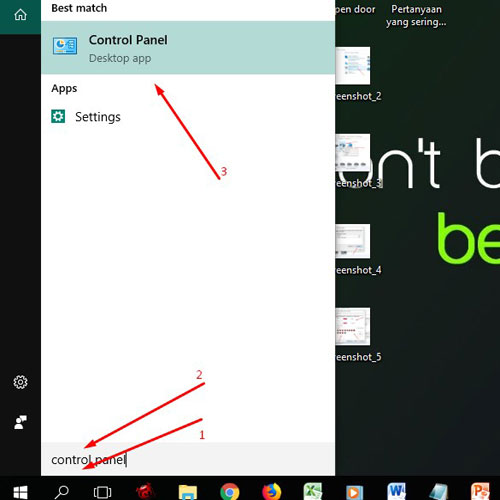Open the media player taskbar icon
Screen dimensions: 500x500
(354, 492)
